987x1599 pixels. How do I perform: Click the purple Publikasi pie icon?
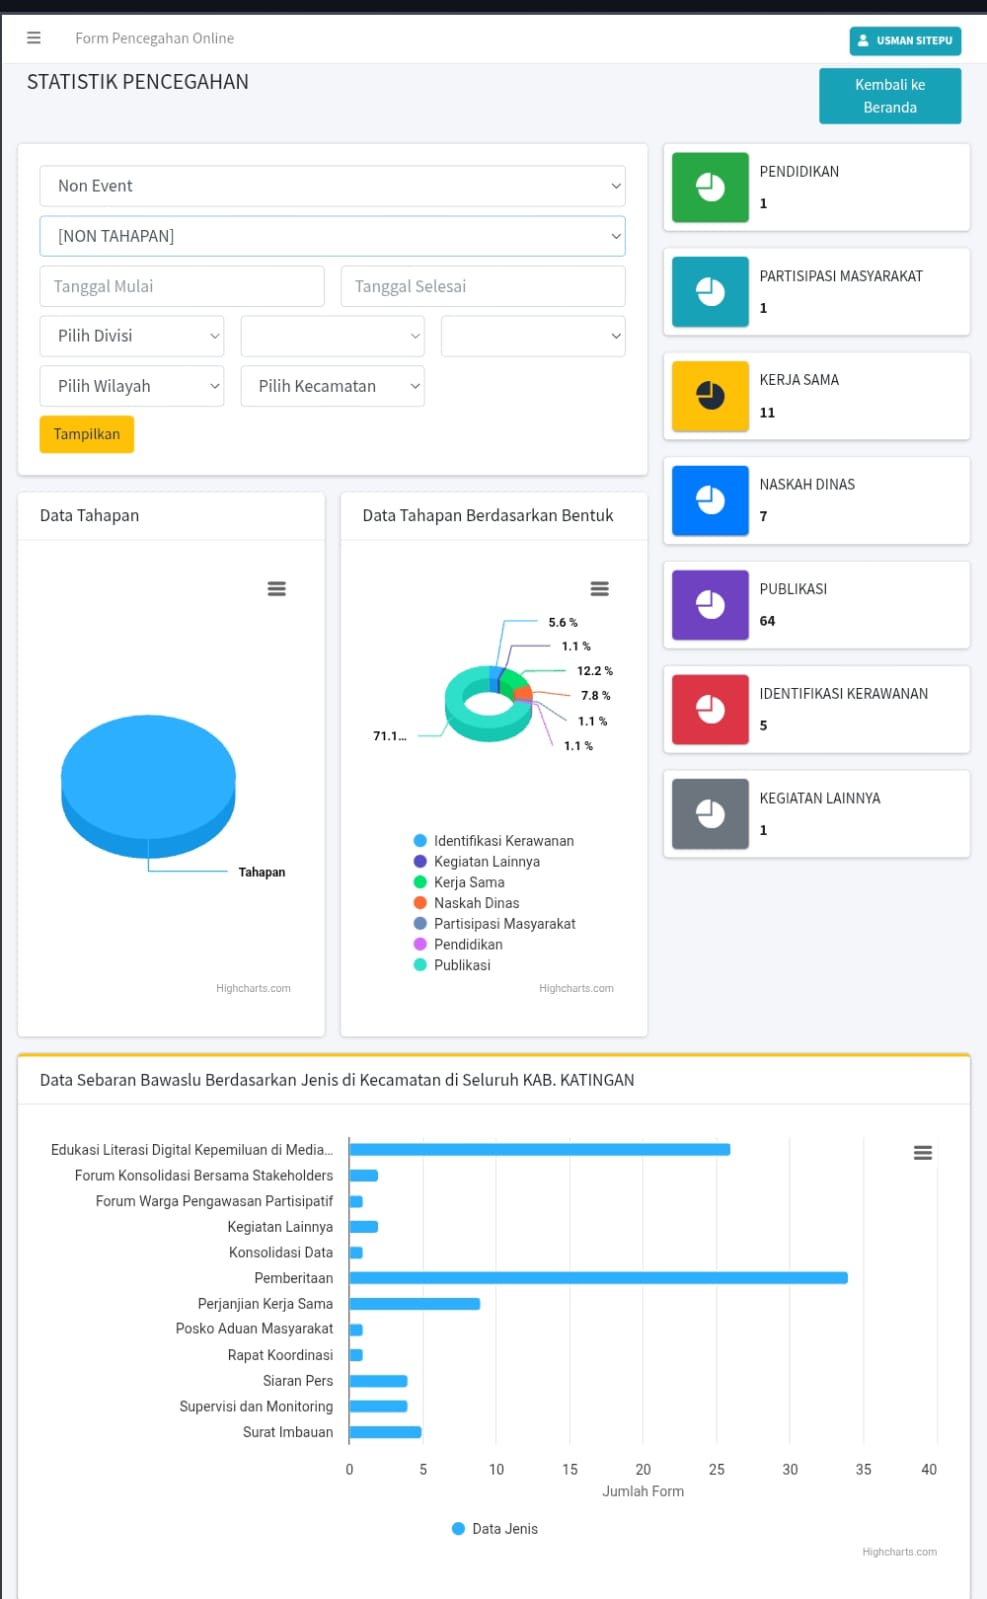[710, 605]
